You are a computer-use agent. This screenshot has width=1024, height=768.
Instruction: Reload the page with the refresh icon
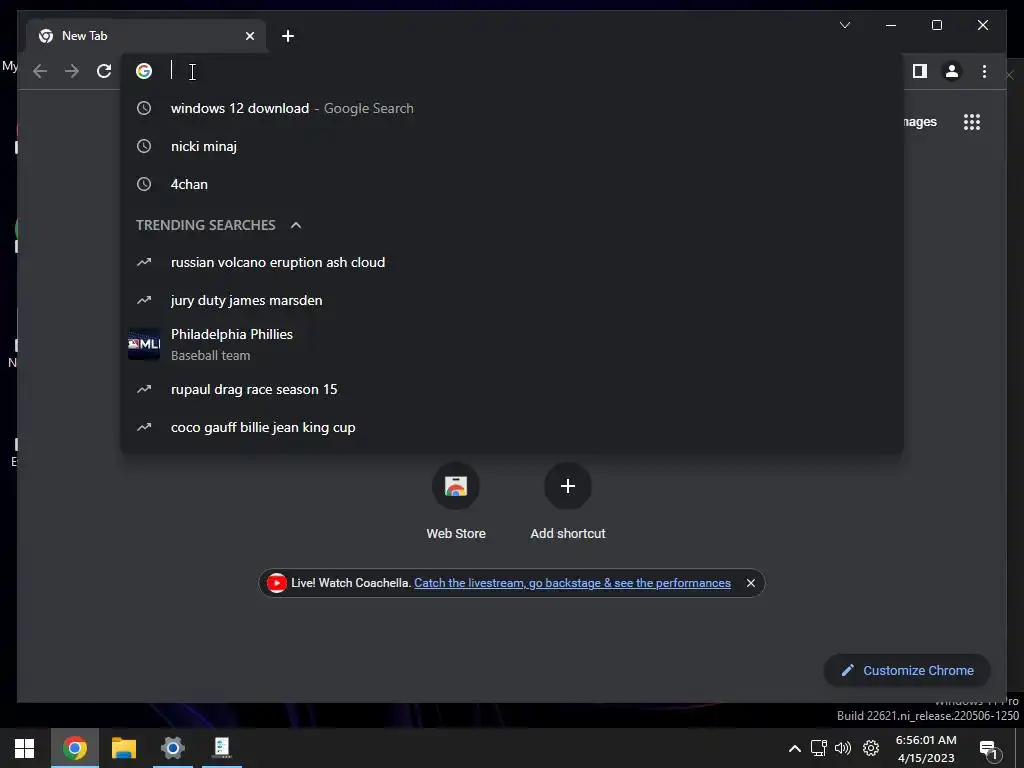pyautogui.click(x=104, y=71)
